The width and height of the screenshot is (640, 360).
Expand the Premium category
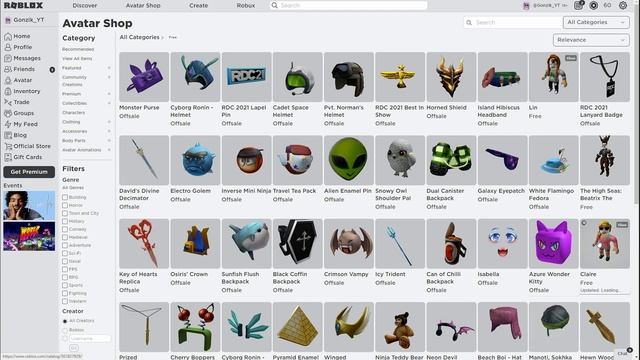point(109,94)
